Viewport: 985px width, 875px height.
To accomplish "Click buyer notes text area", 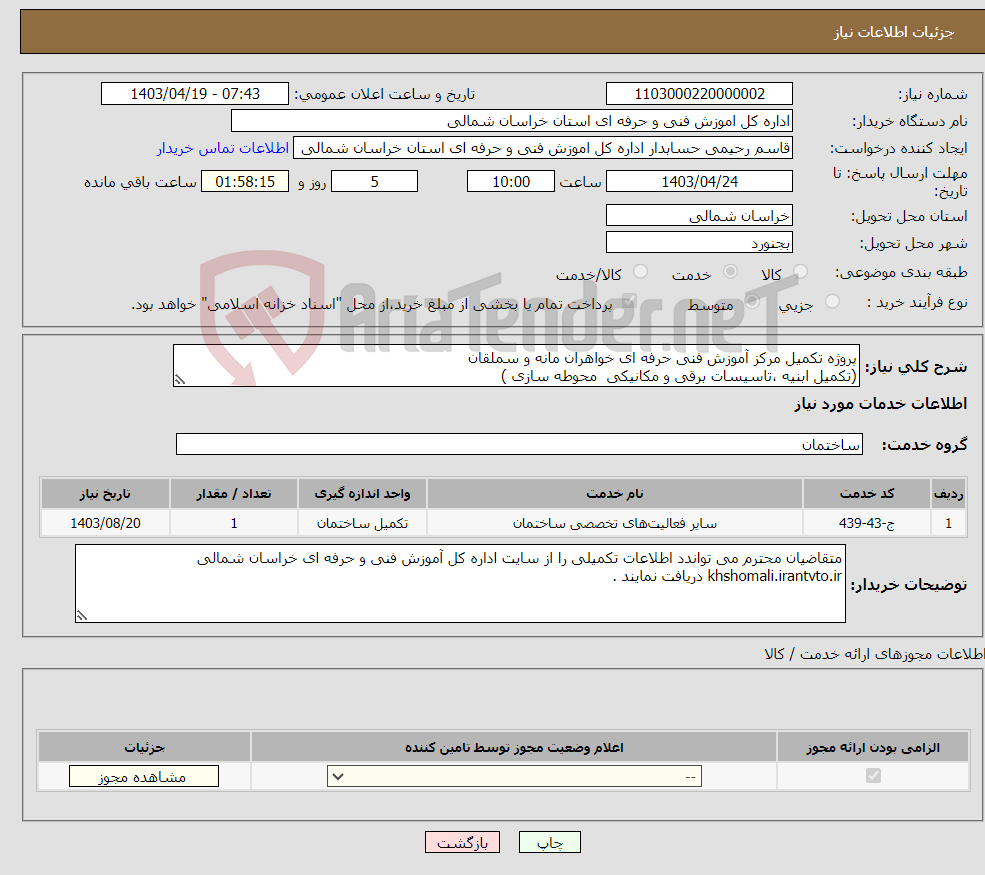I will pos(460,584).
